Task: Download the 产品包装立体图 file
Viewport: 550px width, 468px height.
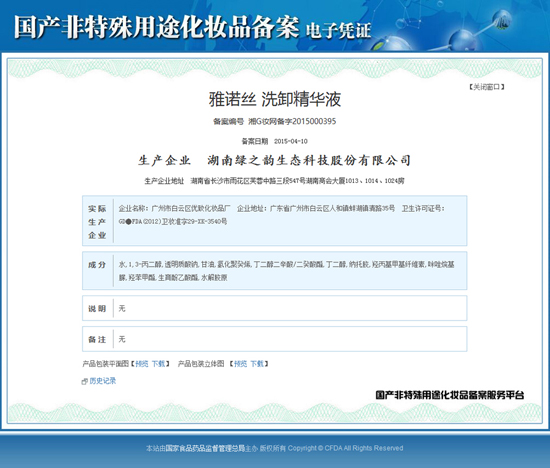Action: [257, 364]
